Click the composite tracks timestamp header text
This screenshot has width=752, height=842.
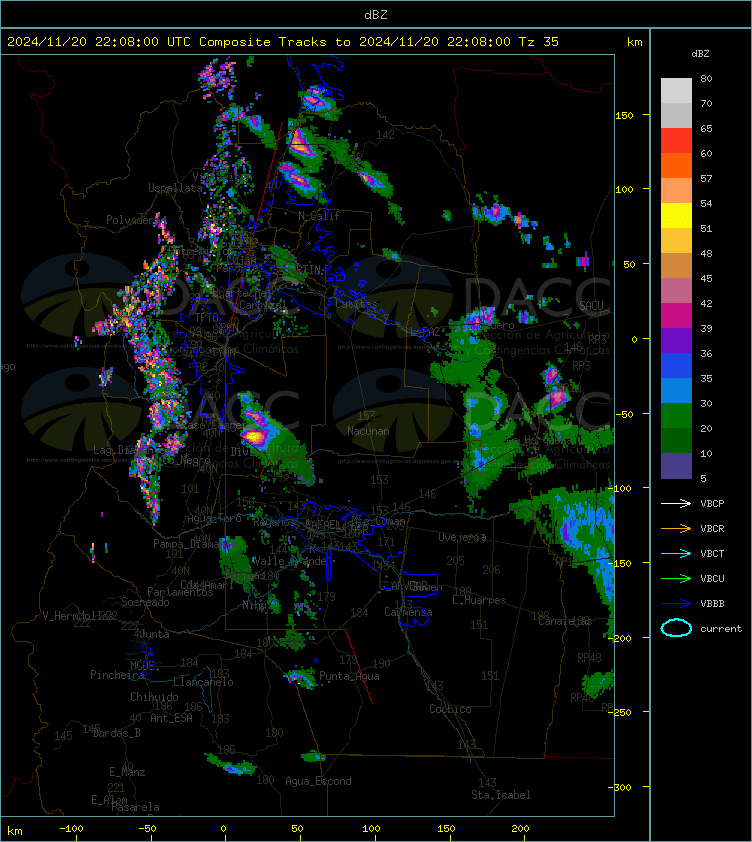283,42
